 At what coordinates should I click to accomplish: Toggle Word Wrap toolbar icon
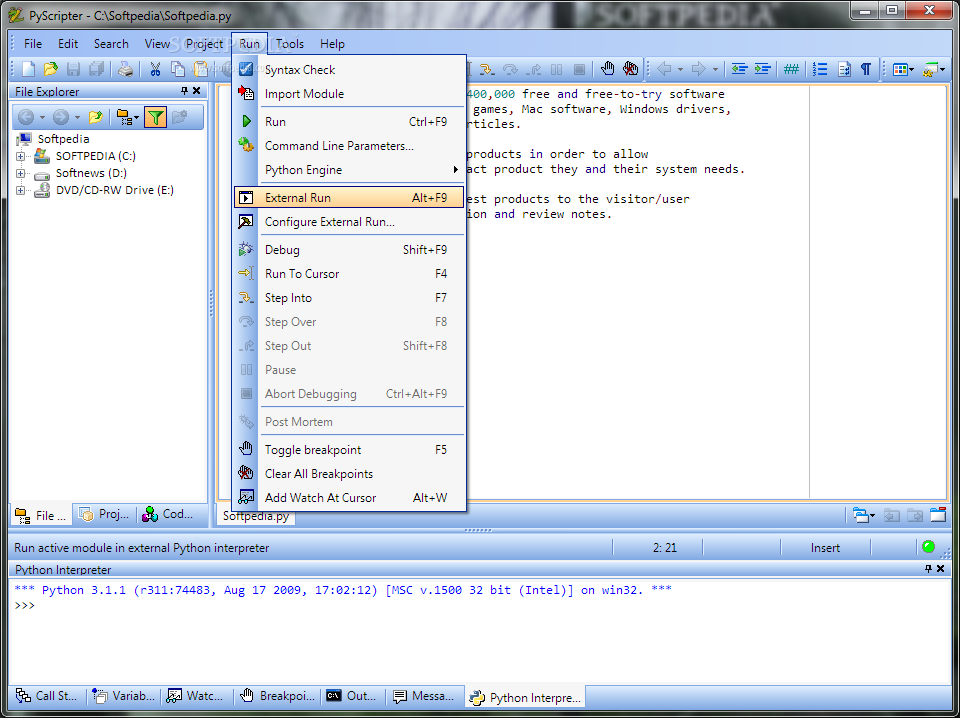(x=844, y=69)
